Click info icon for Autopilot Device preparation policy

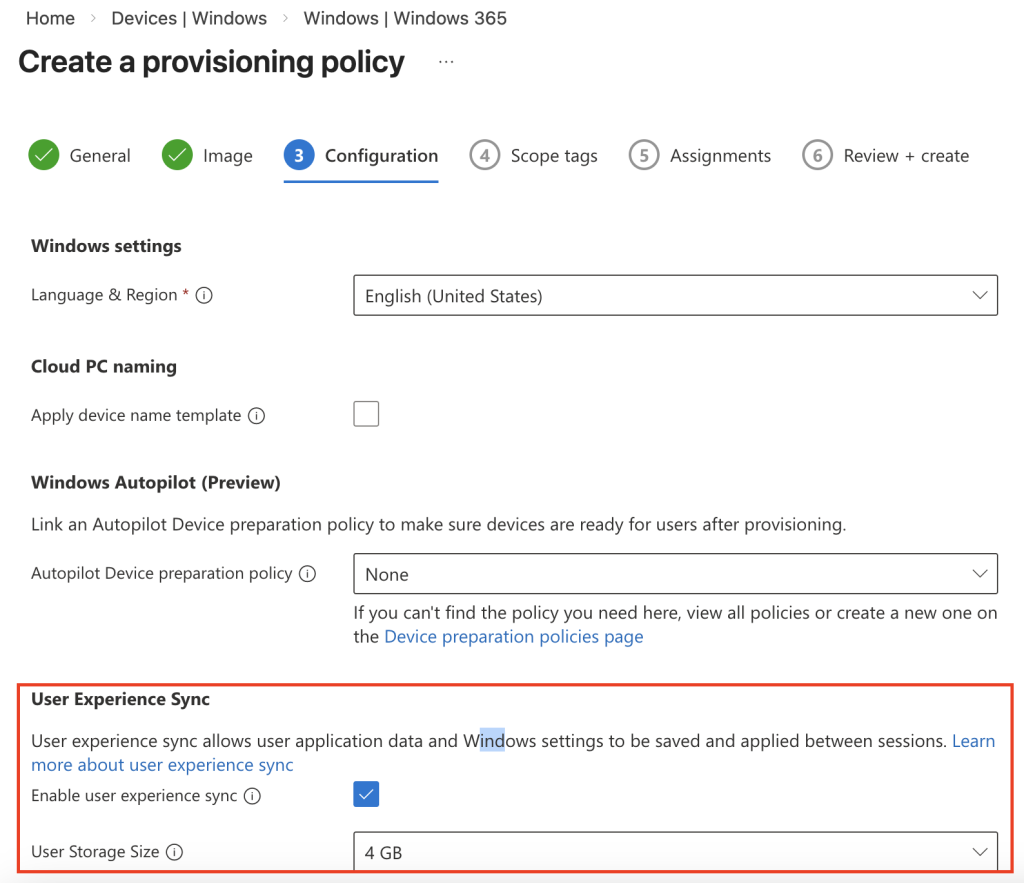coord(308,574)
